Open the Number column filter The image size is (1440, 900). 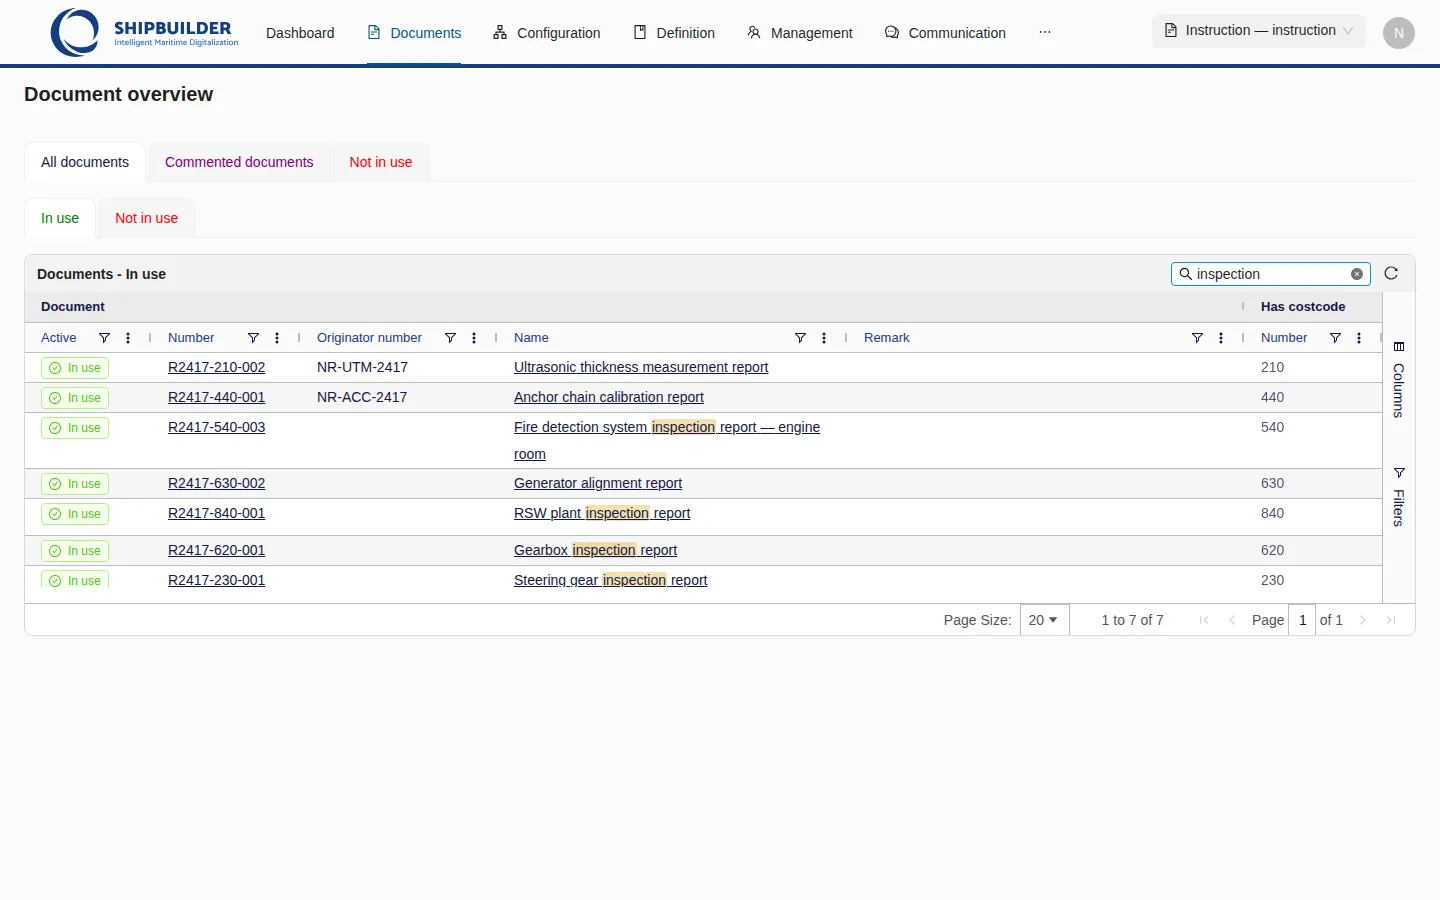[x=253, y=338]
